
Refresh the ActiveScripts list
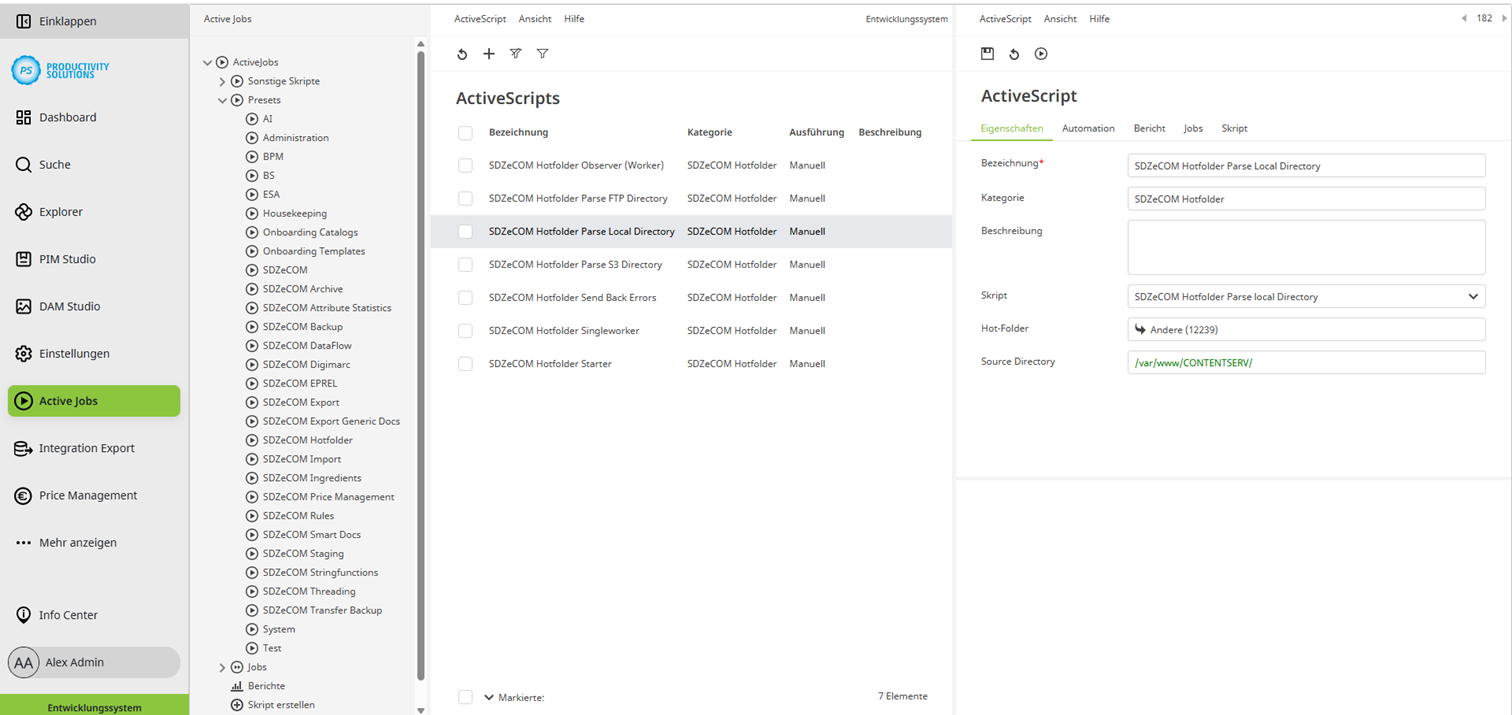pos(462,53)
